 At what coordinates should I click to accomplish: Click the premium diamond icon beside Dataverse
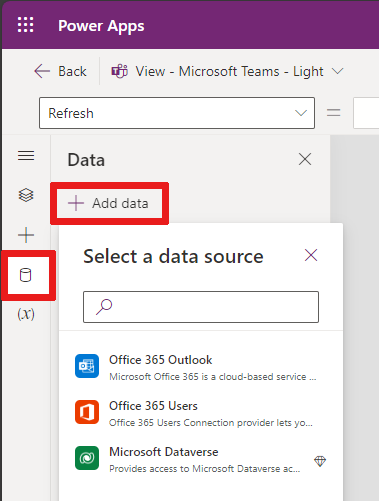point(320,461)
